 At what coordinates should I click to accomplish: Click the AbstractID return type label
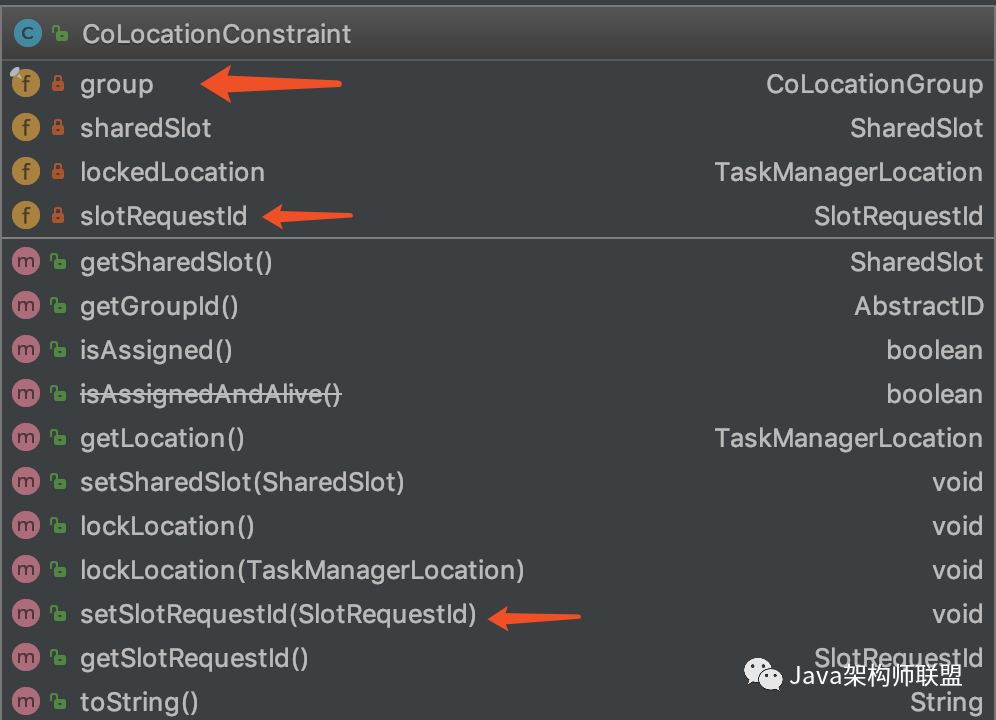pyautogui.click(x=918, y=306)
